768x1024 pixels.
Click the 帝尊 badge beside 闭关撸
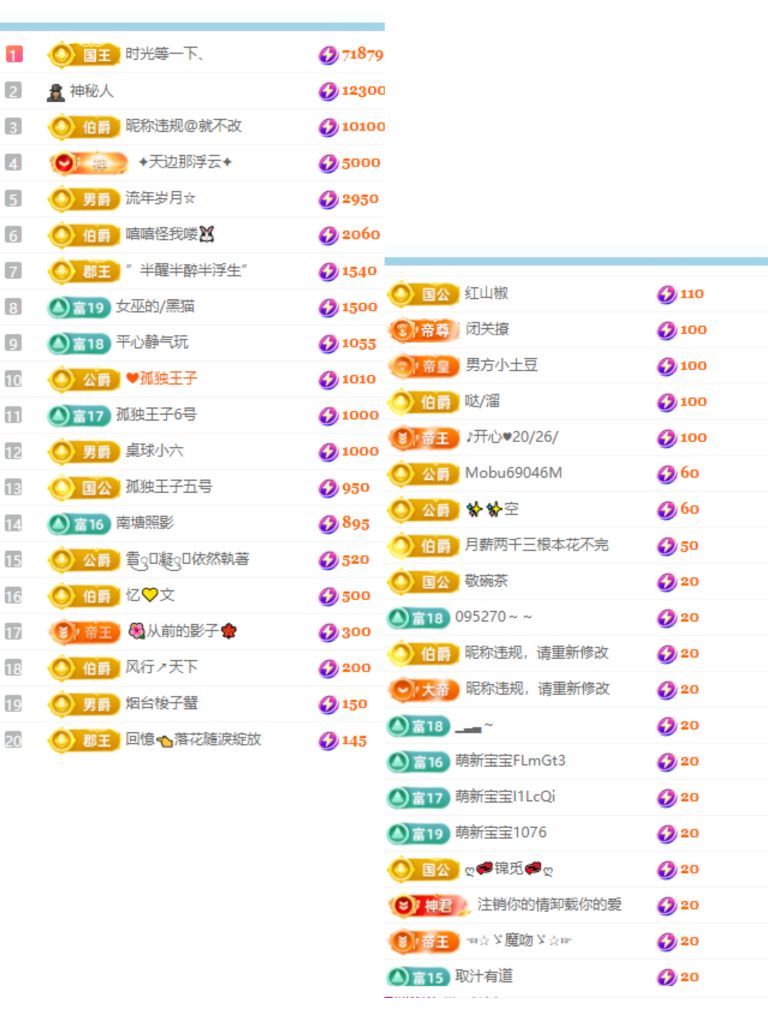pyautogui.click(x=424, y=330)
